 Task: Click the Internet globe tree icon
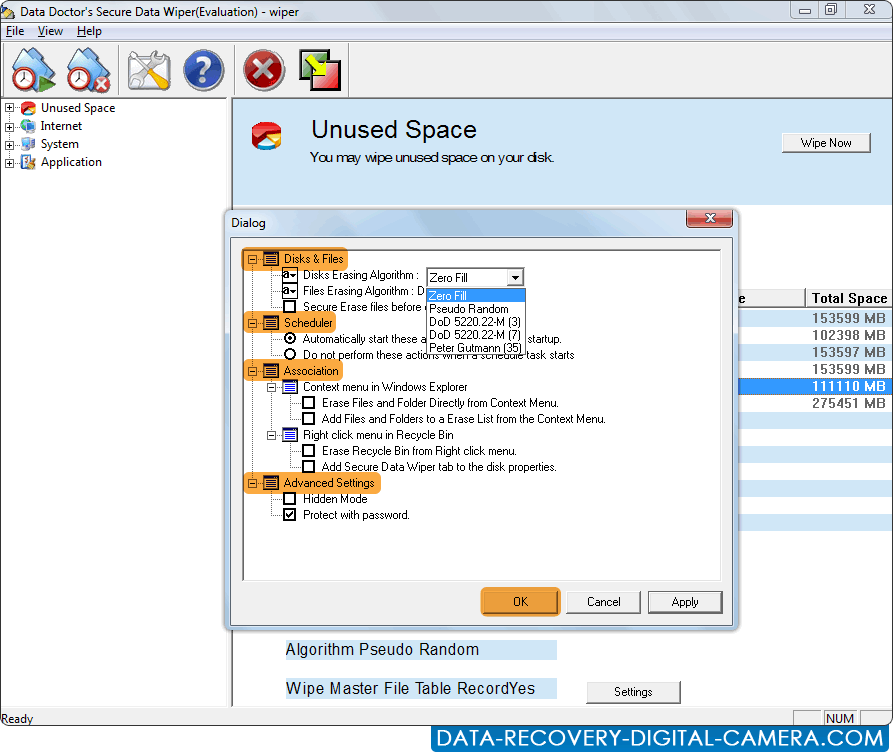(x=28, y=126)
